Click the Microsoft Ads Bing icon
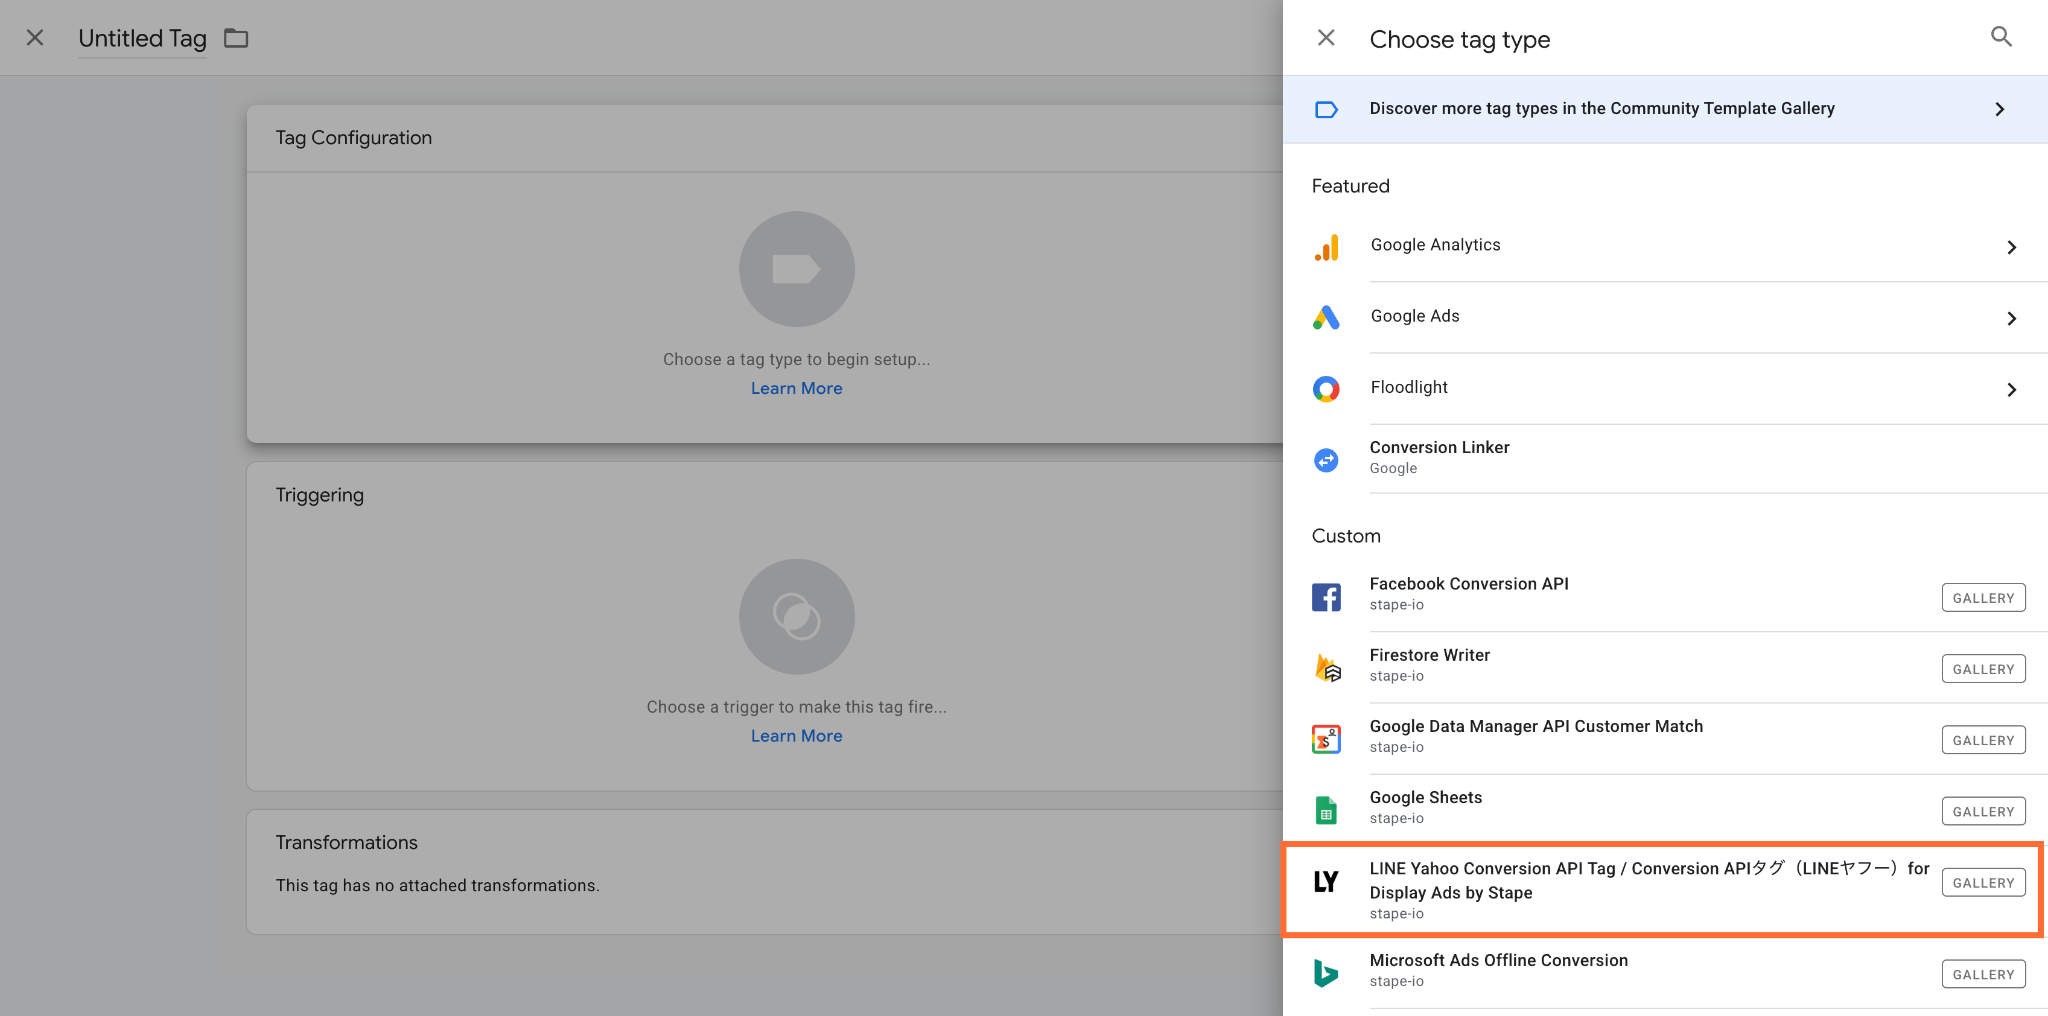Viewport: 2048px width, 1016px height. tap(1326, 973)
